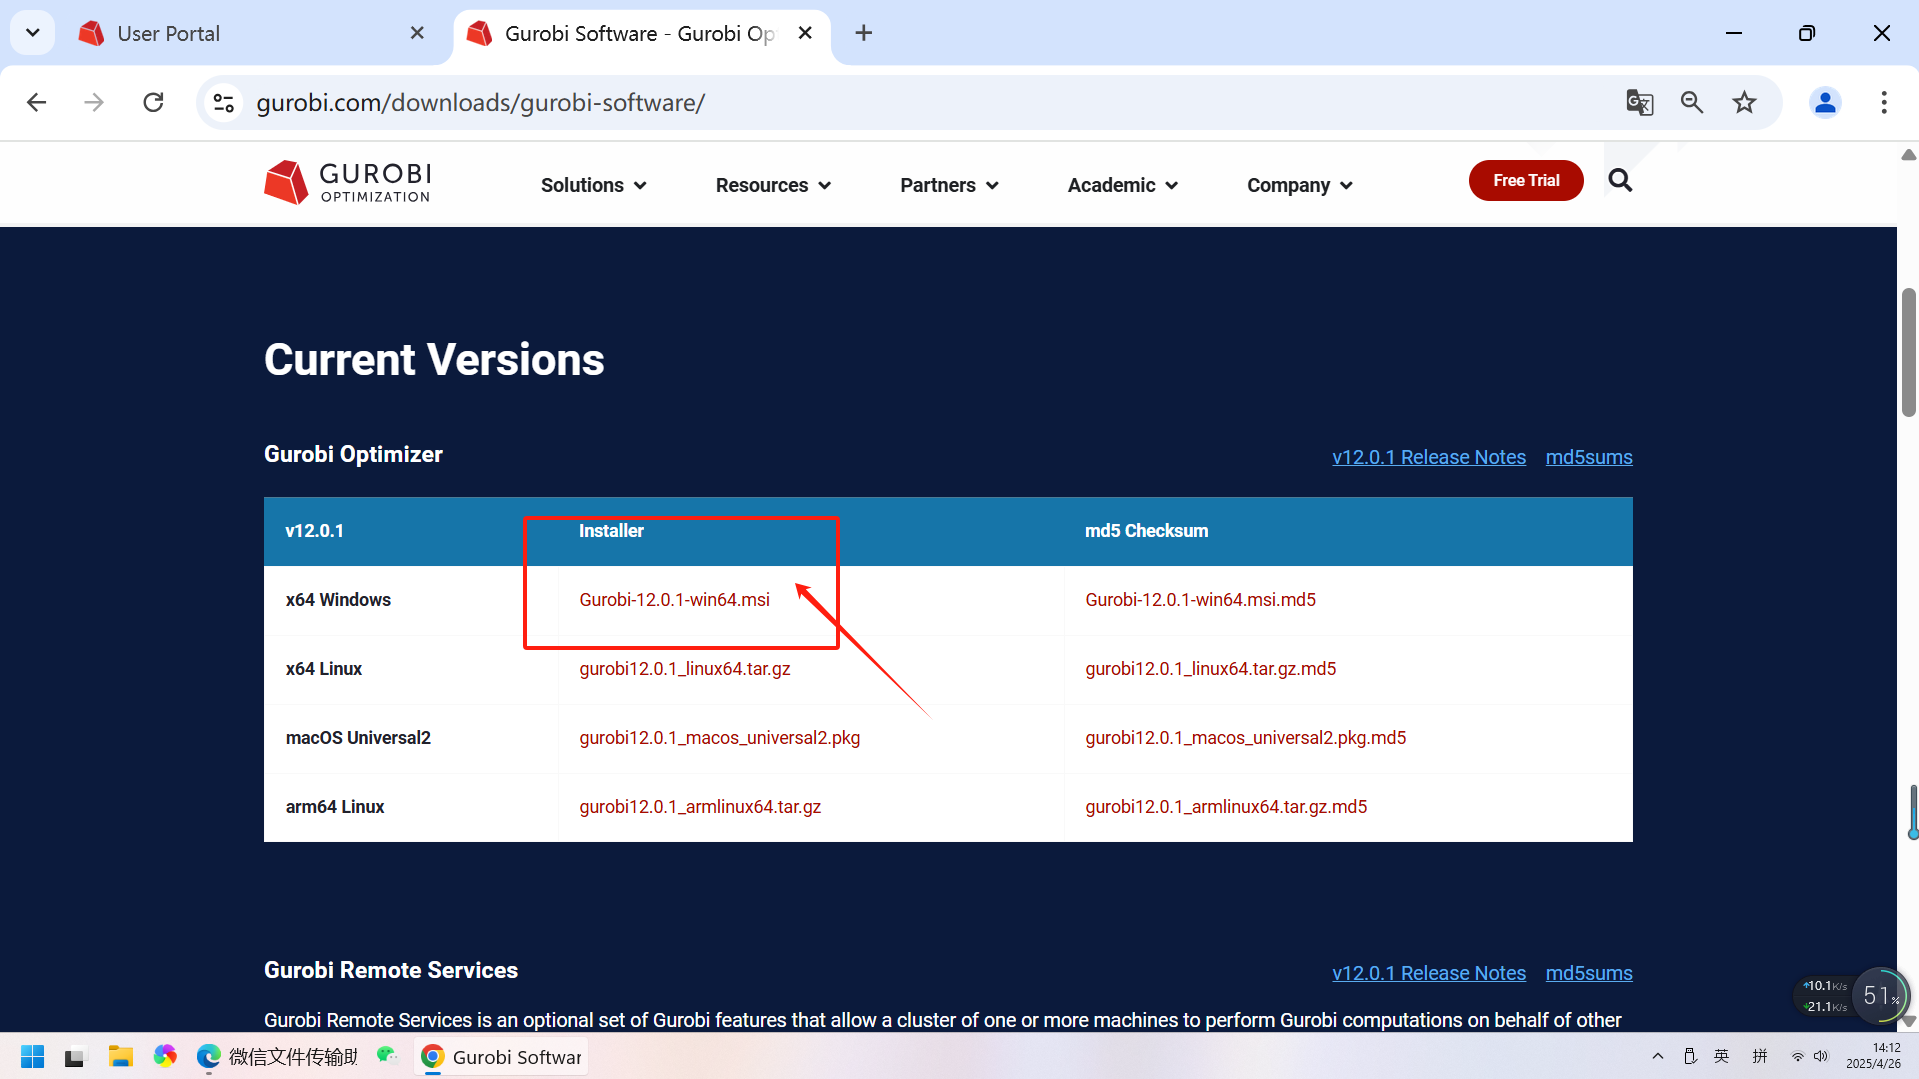This screenshot has height=1079, width=1919.
Task: Open File Explorer from taskbar
Action: pos(121,1057)
